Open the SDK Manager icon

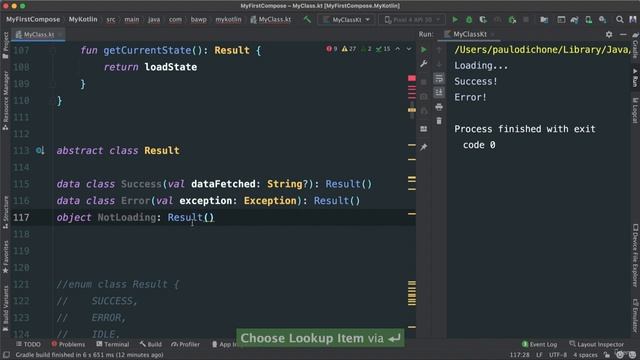pos(602,19)
